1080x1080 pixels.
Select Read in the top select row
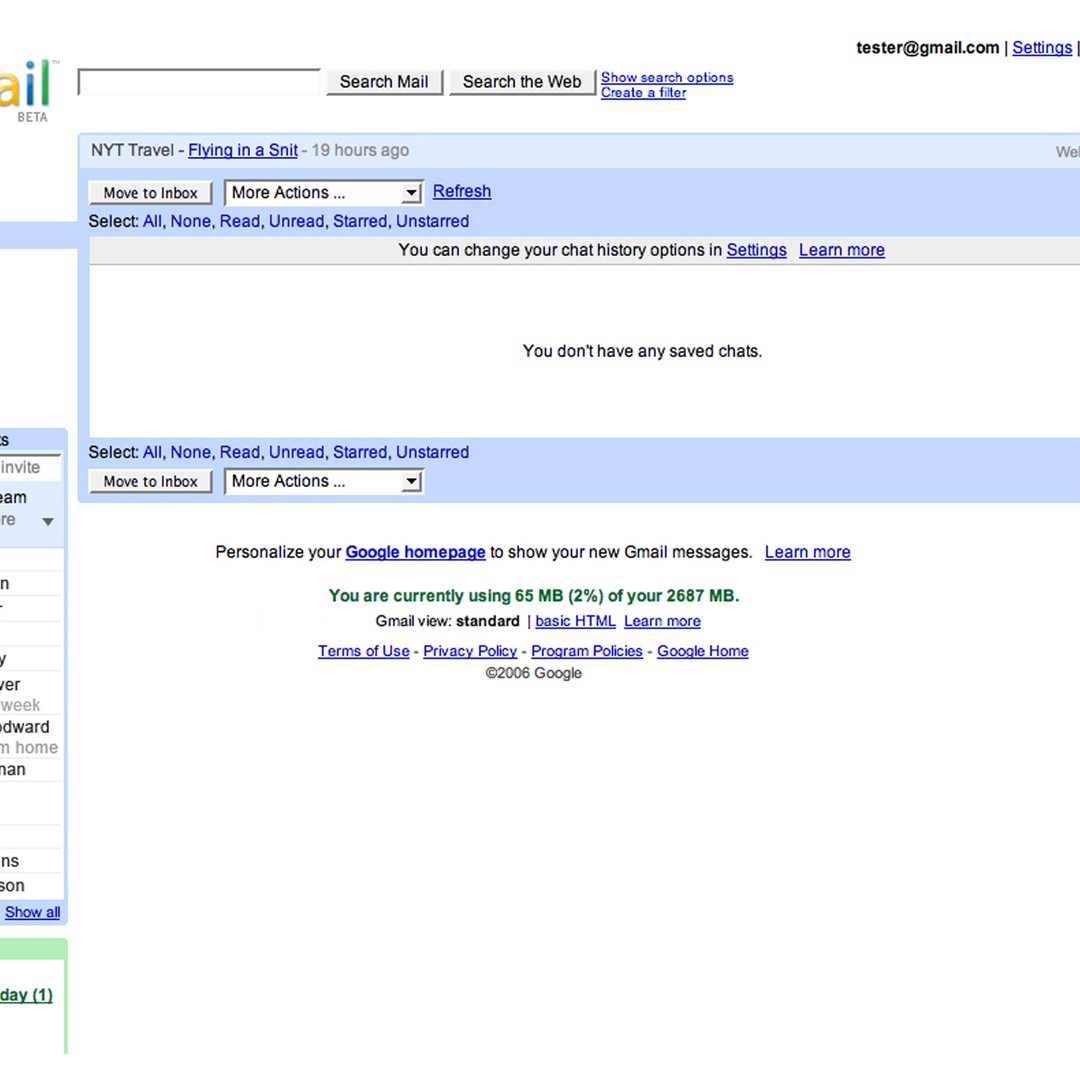[x=240, y=221]
